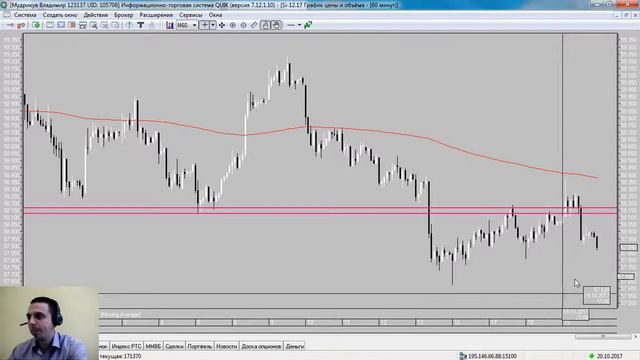Click the first table window toolbar icon
Screen dimensions: 640x360
(x=50, y=25)
